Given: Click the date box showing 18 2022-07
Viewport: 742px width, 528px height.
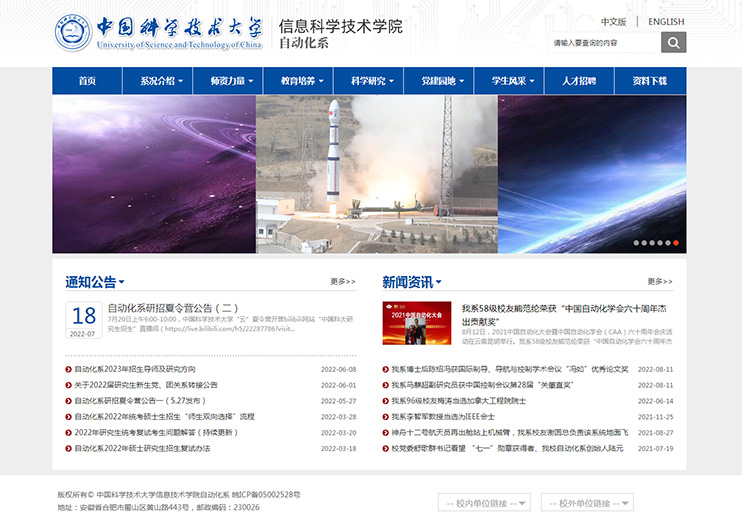Looking at the screenshot, I should pyautogui.click(x=84, y=321).
